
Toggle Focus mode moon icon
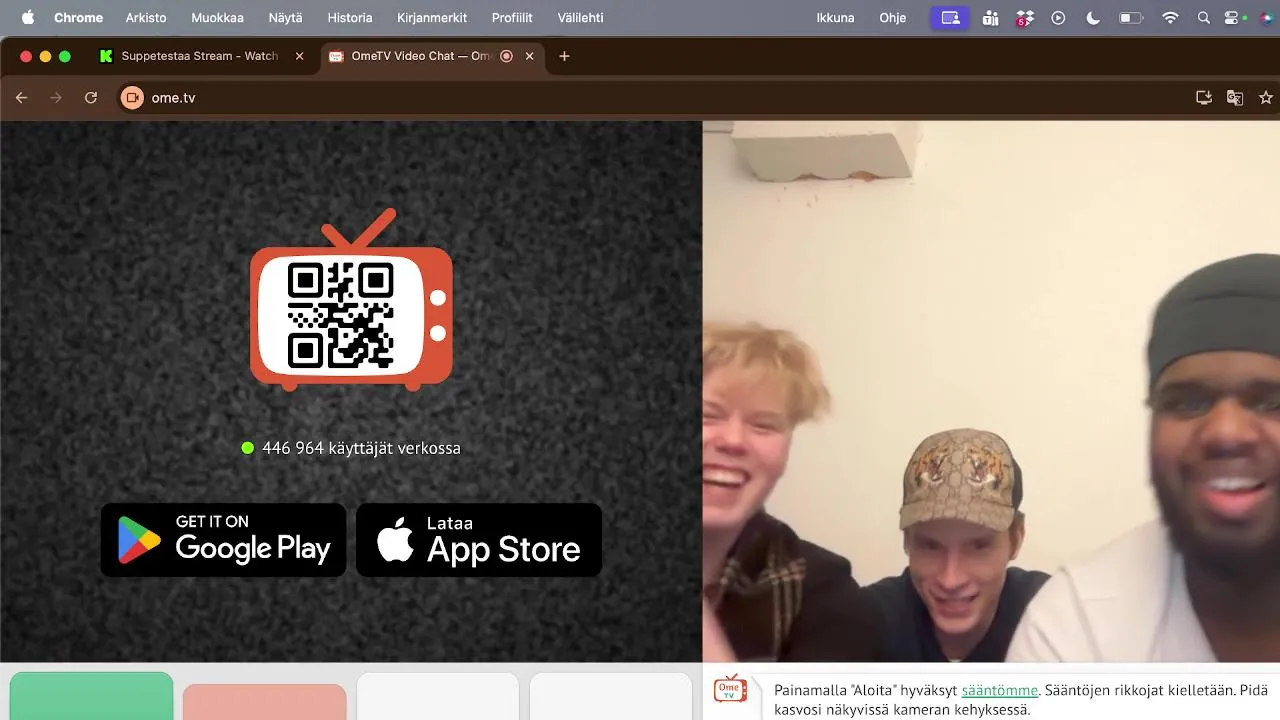(x=1092, y=18)
